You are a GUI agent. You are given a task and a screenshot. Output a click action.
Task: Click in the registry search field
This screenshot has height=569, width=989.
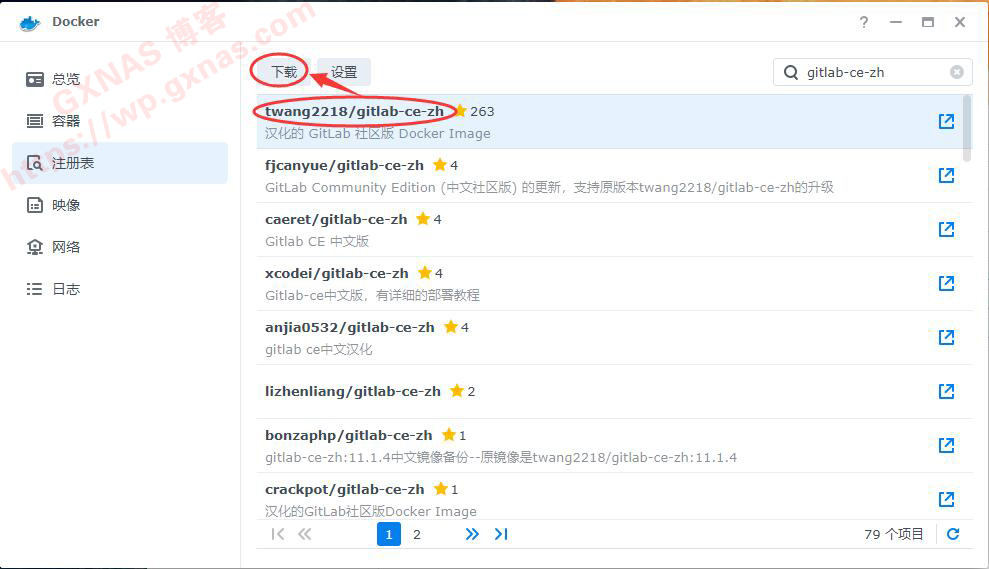point(872,72)
